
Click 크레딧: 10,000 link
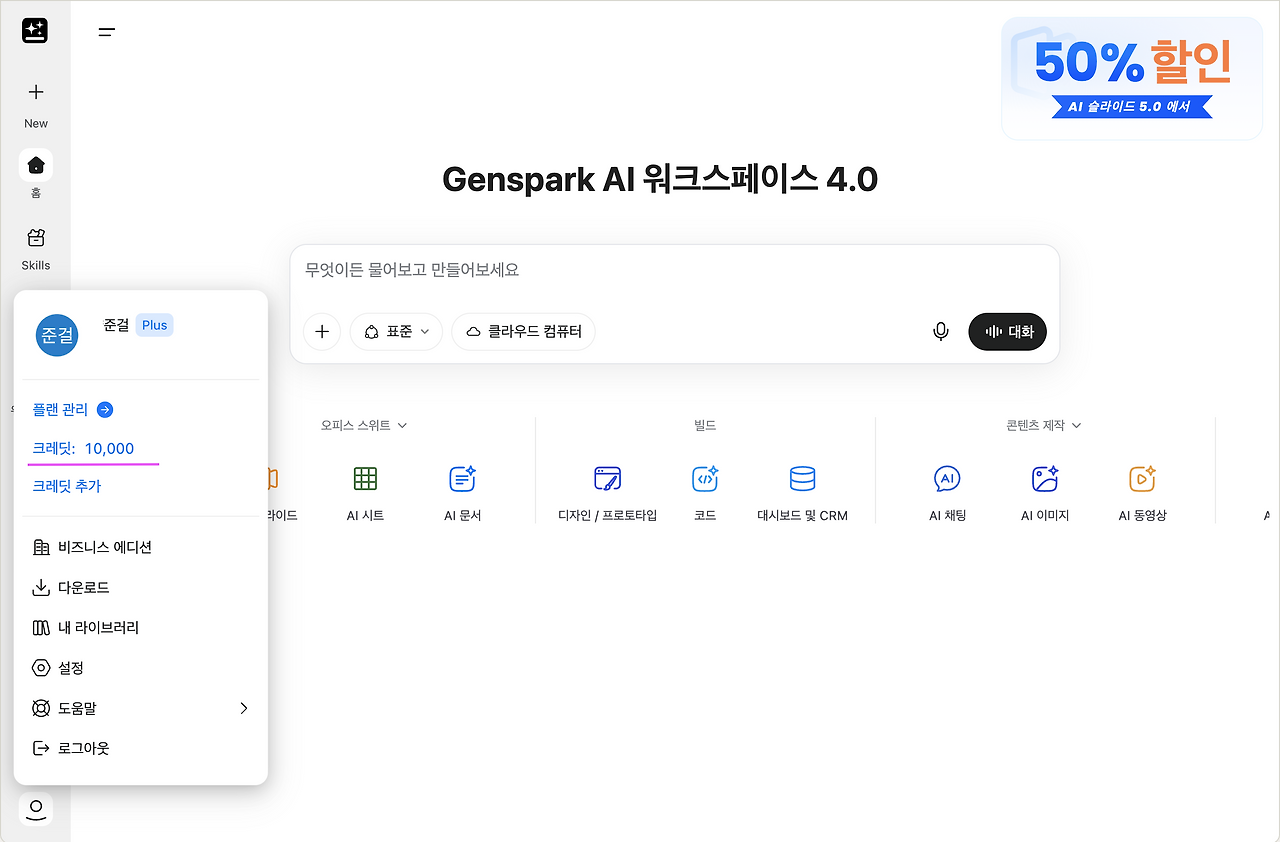pos(83,448)
